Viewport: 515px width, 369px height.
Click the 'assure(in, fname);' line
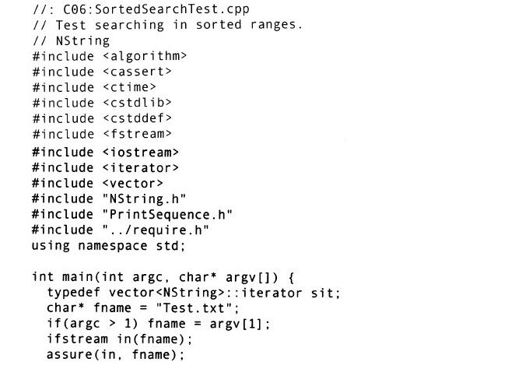click(x=115, y=355)
